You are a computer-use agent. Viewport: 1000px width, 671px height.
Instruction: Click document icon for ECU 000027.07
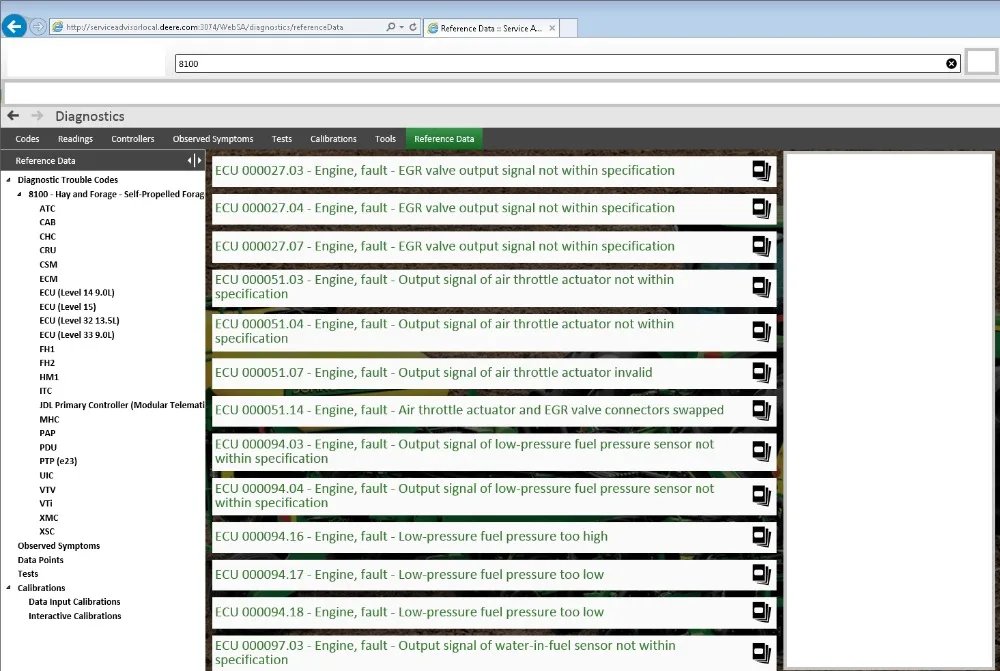pos(761,246)
